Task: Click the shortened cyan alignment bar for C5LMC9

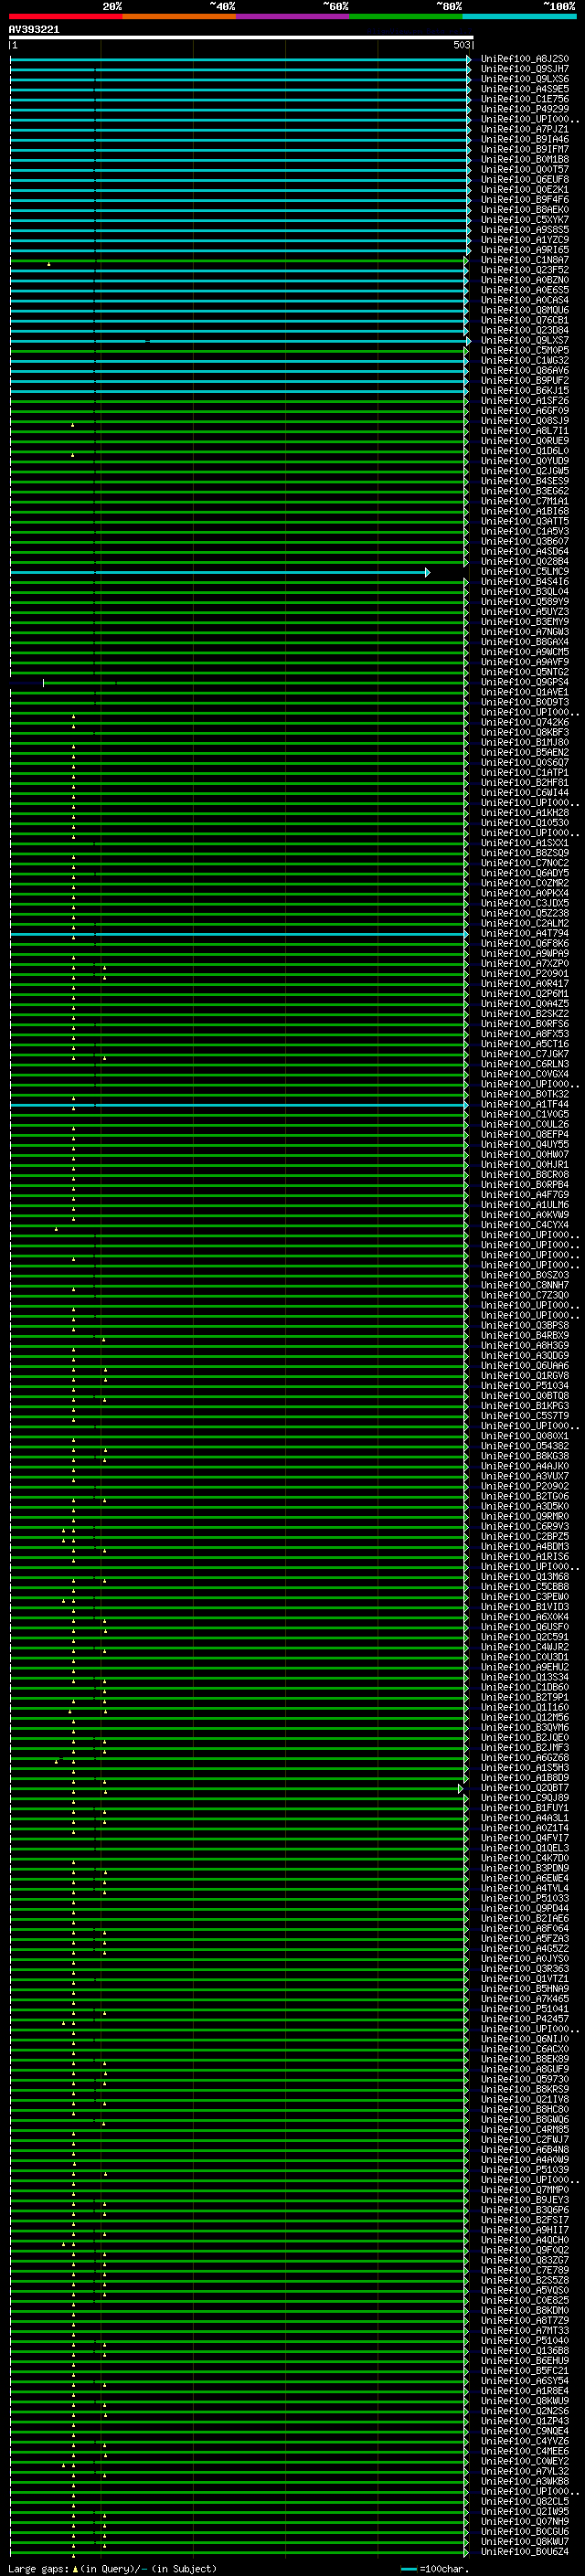Action: pyautogui.click(x=220, y=572)
